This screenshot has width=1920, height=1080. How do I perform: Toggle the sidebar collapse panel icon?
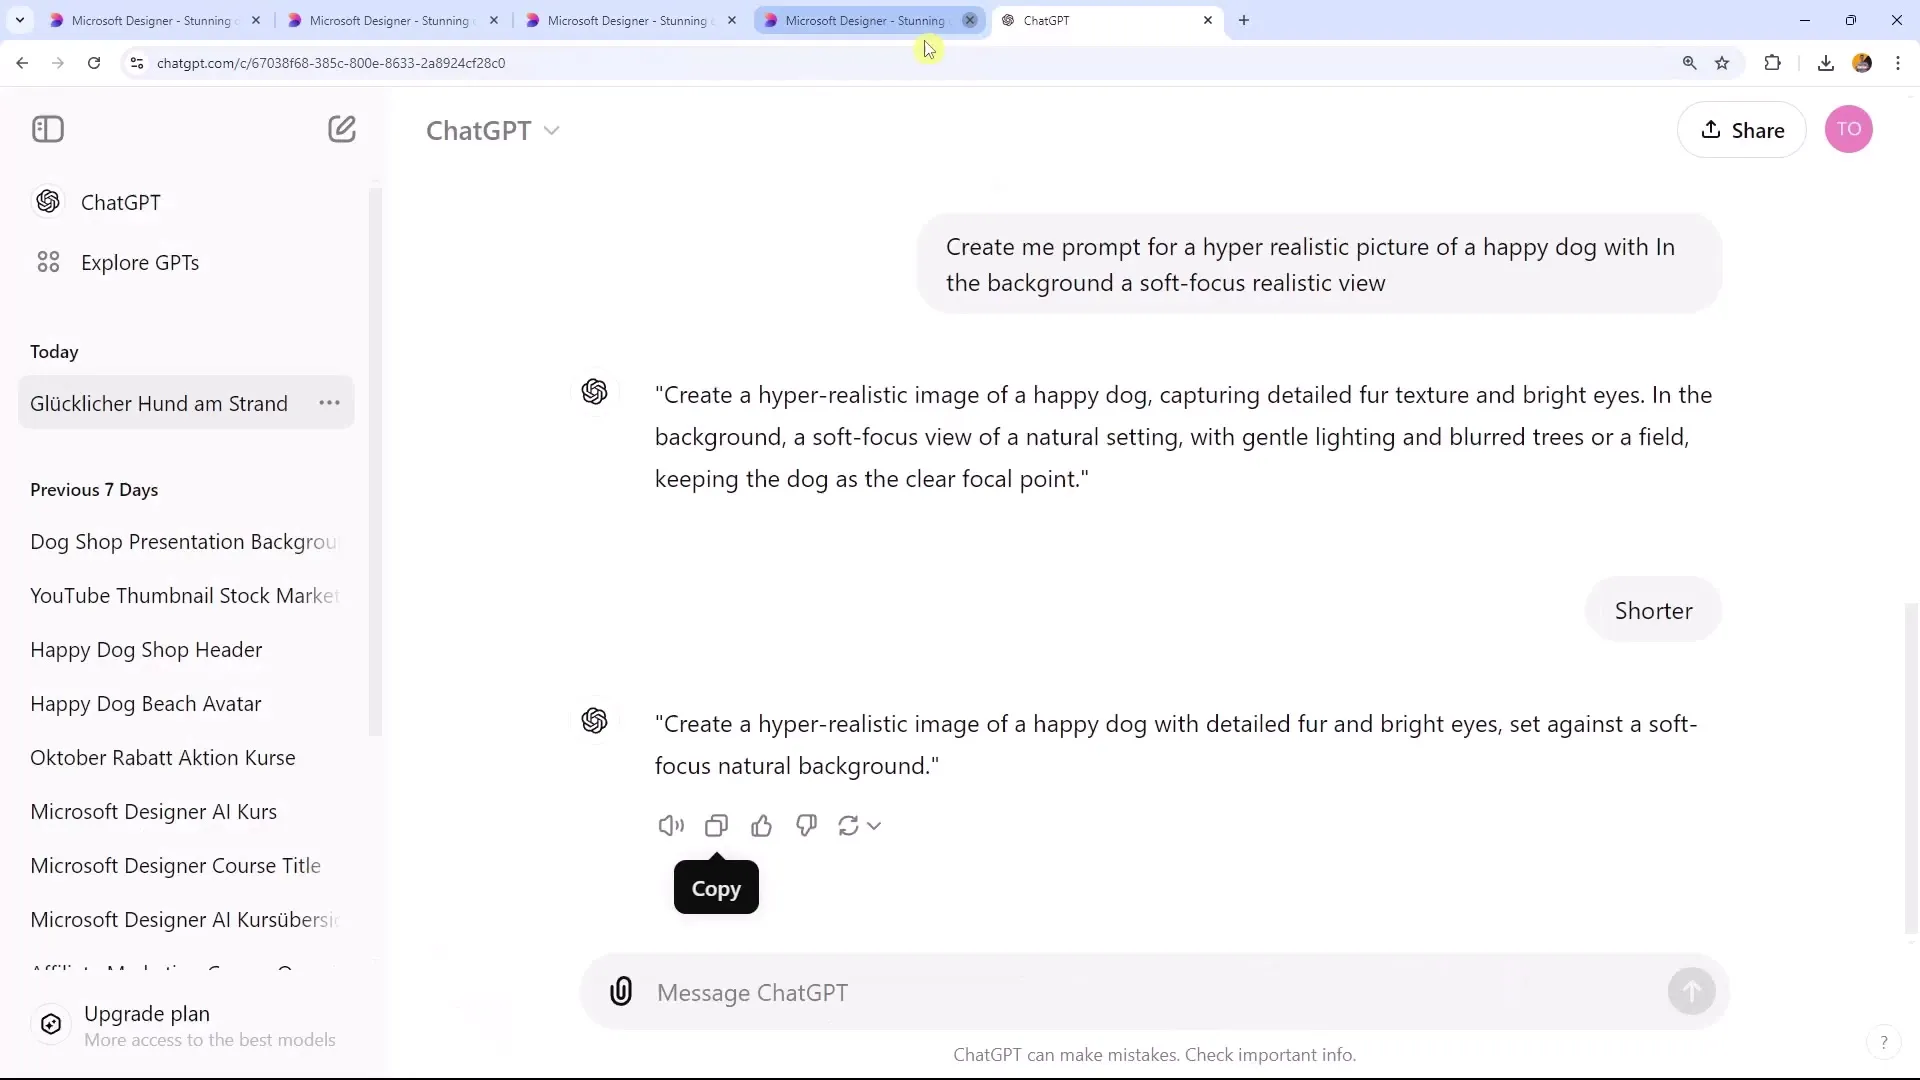pyautogui.click(x=46, y=129)
